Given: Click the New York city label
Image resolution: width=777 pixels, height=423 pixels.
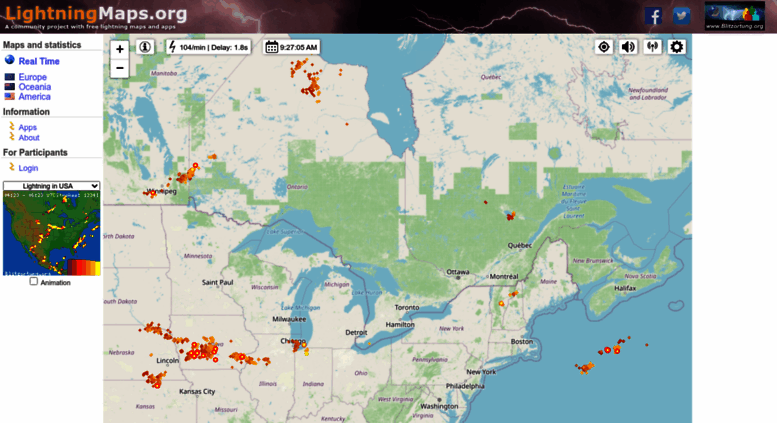Looking at the screenshot, I should [481, 372].
